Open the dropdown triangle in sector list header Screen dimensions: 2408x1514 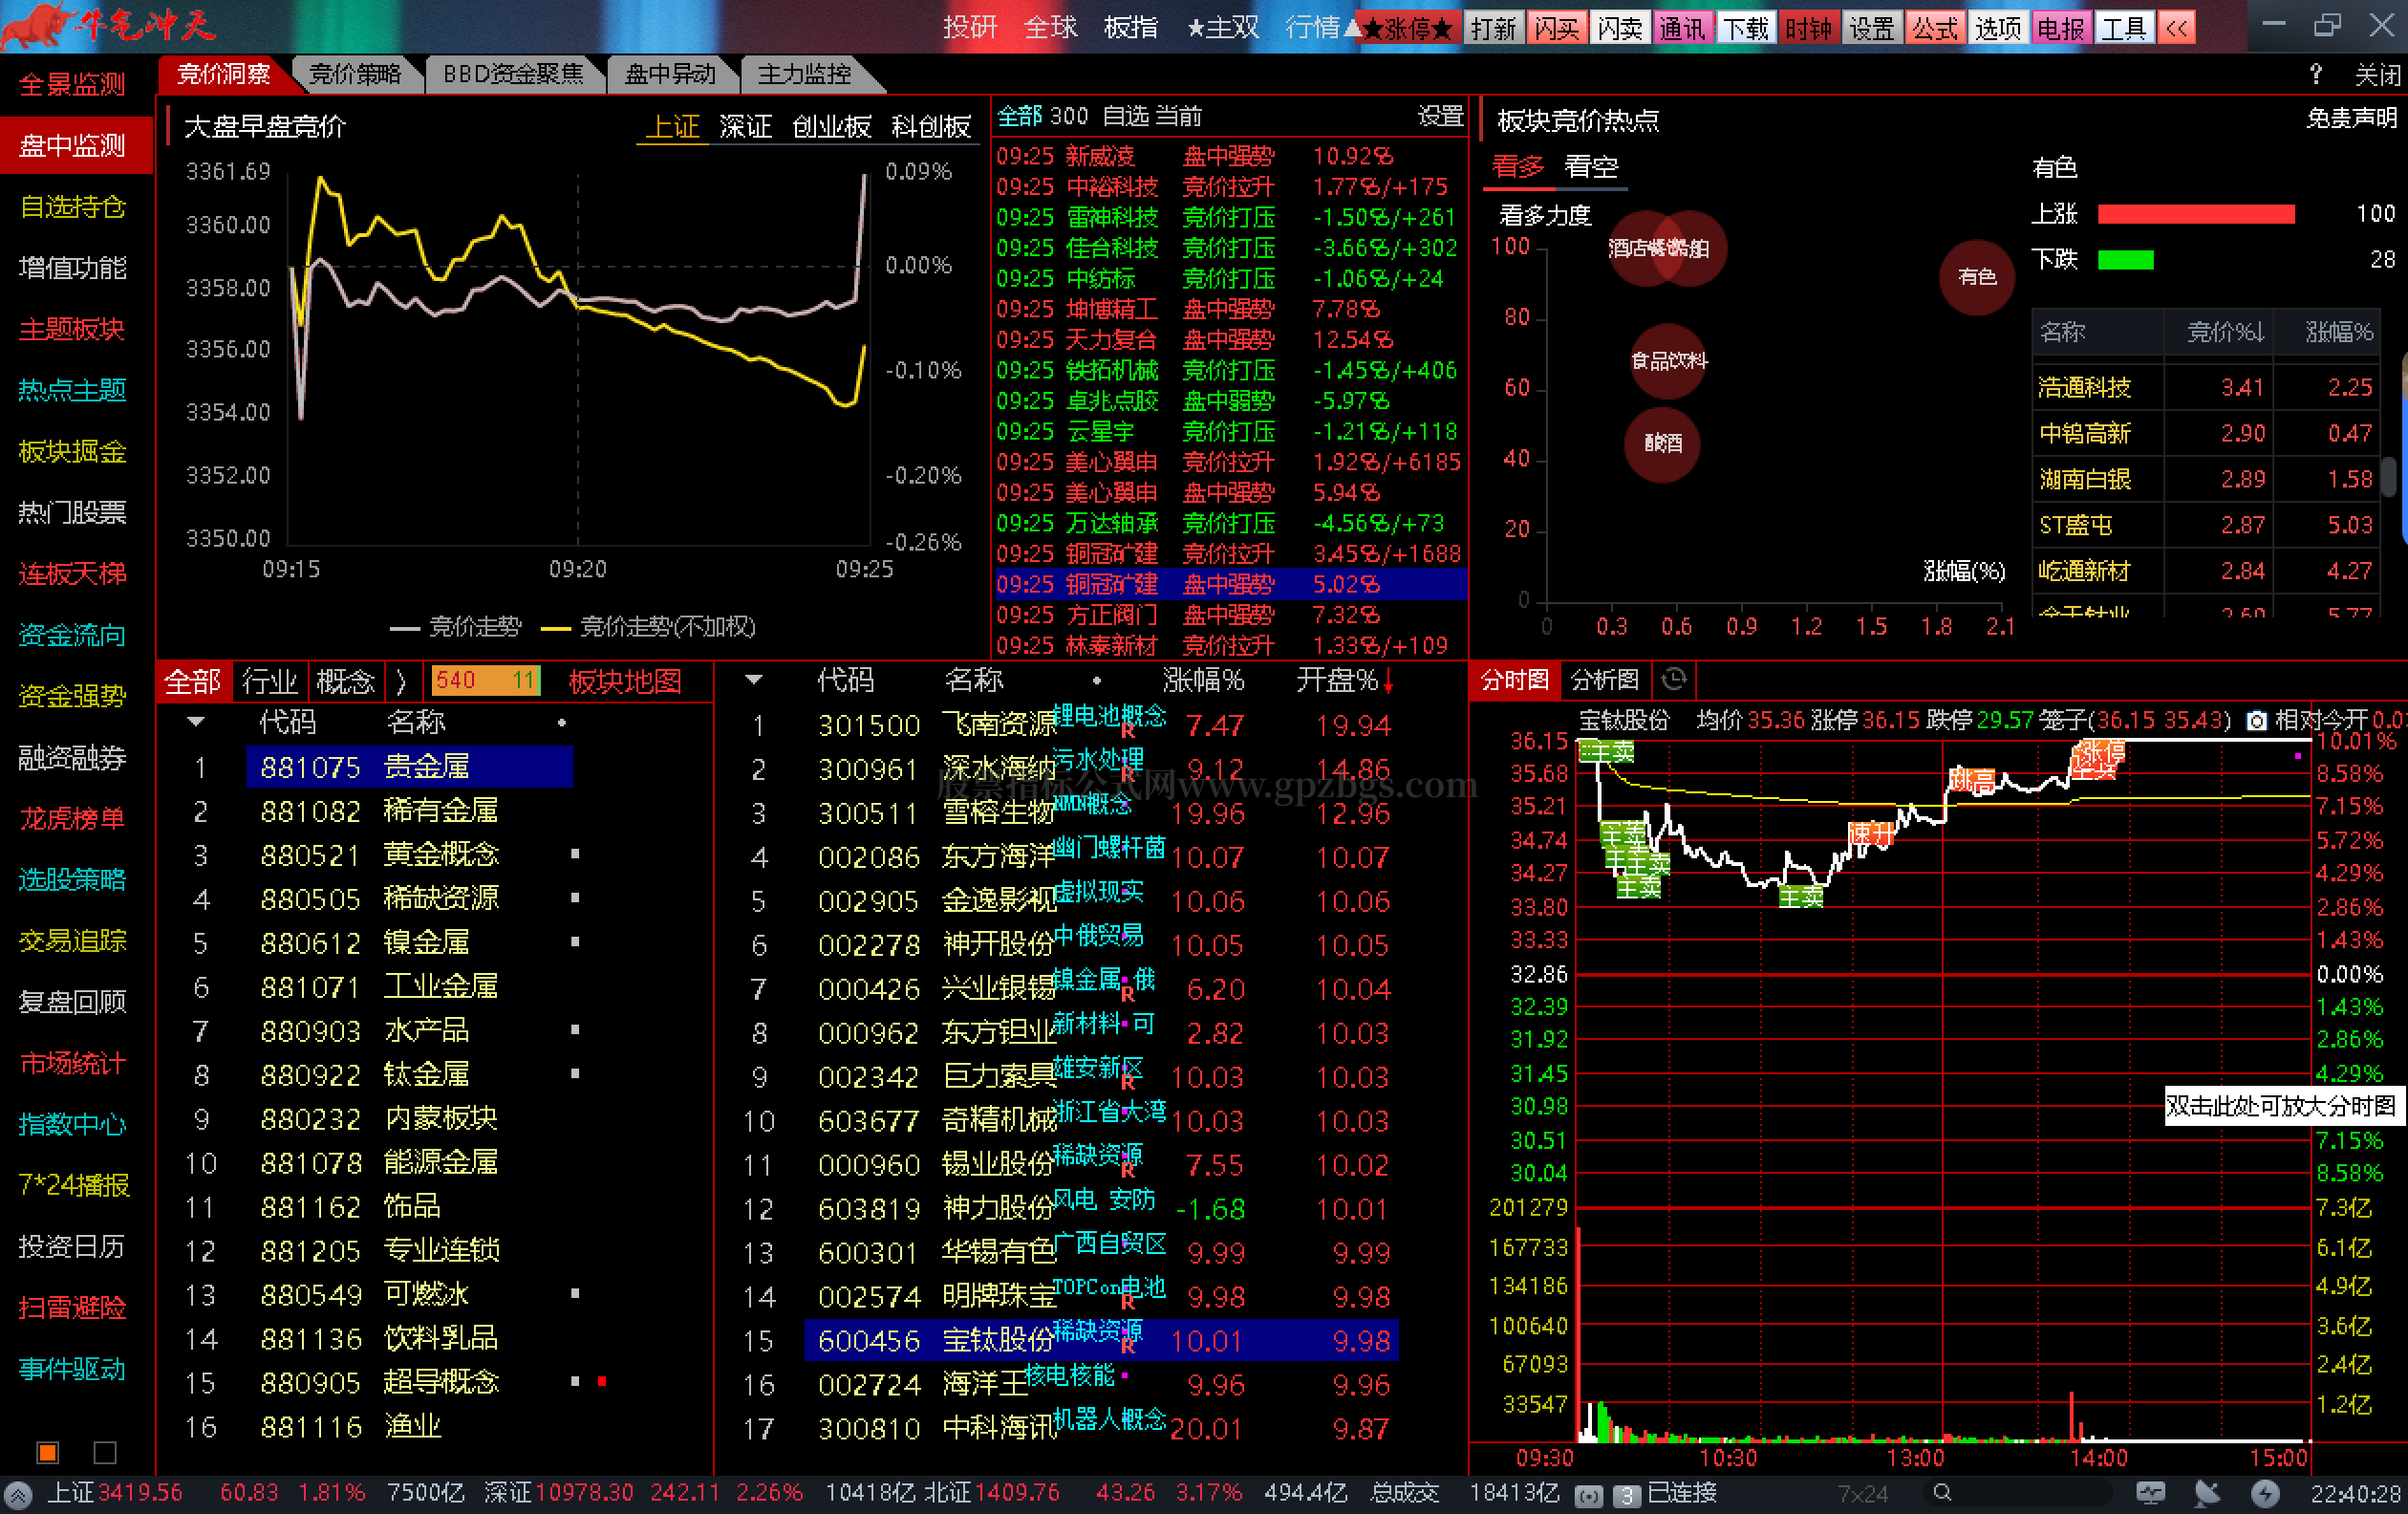point(196,721)
